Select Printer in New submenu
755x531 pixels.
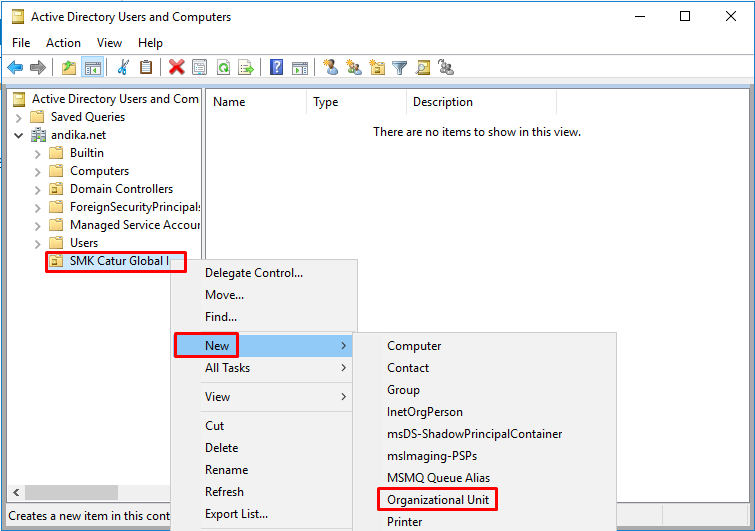(x=484, y=522)
